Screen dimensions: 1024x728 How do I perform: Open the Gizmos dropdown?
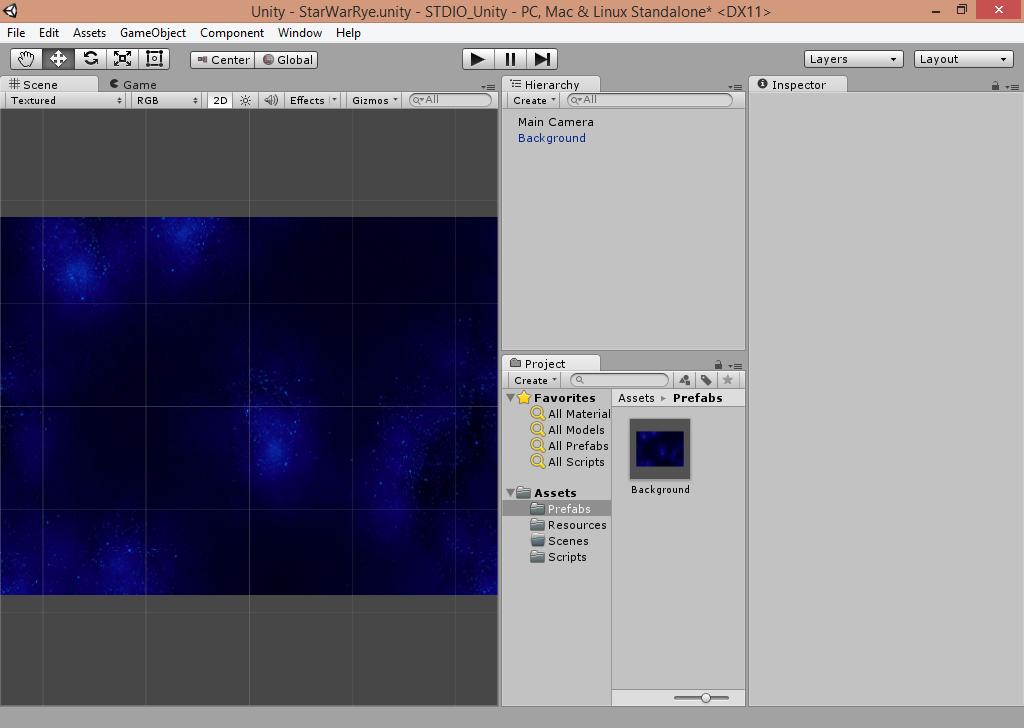[374, 100]
